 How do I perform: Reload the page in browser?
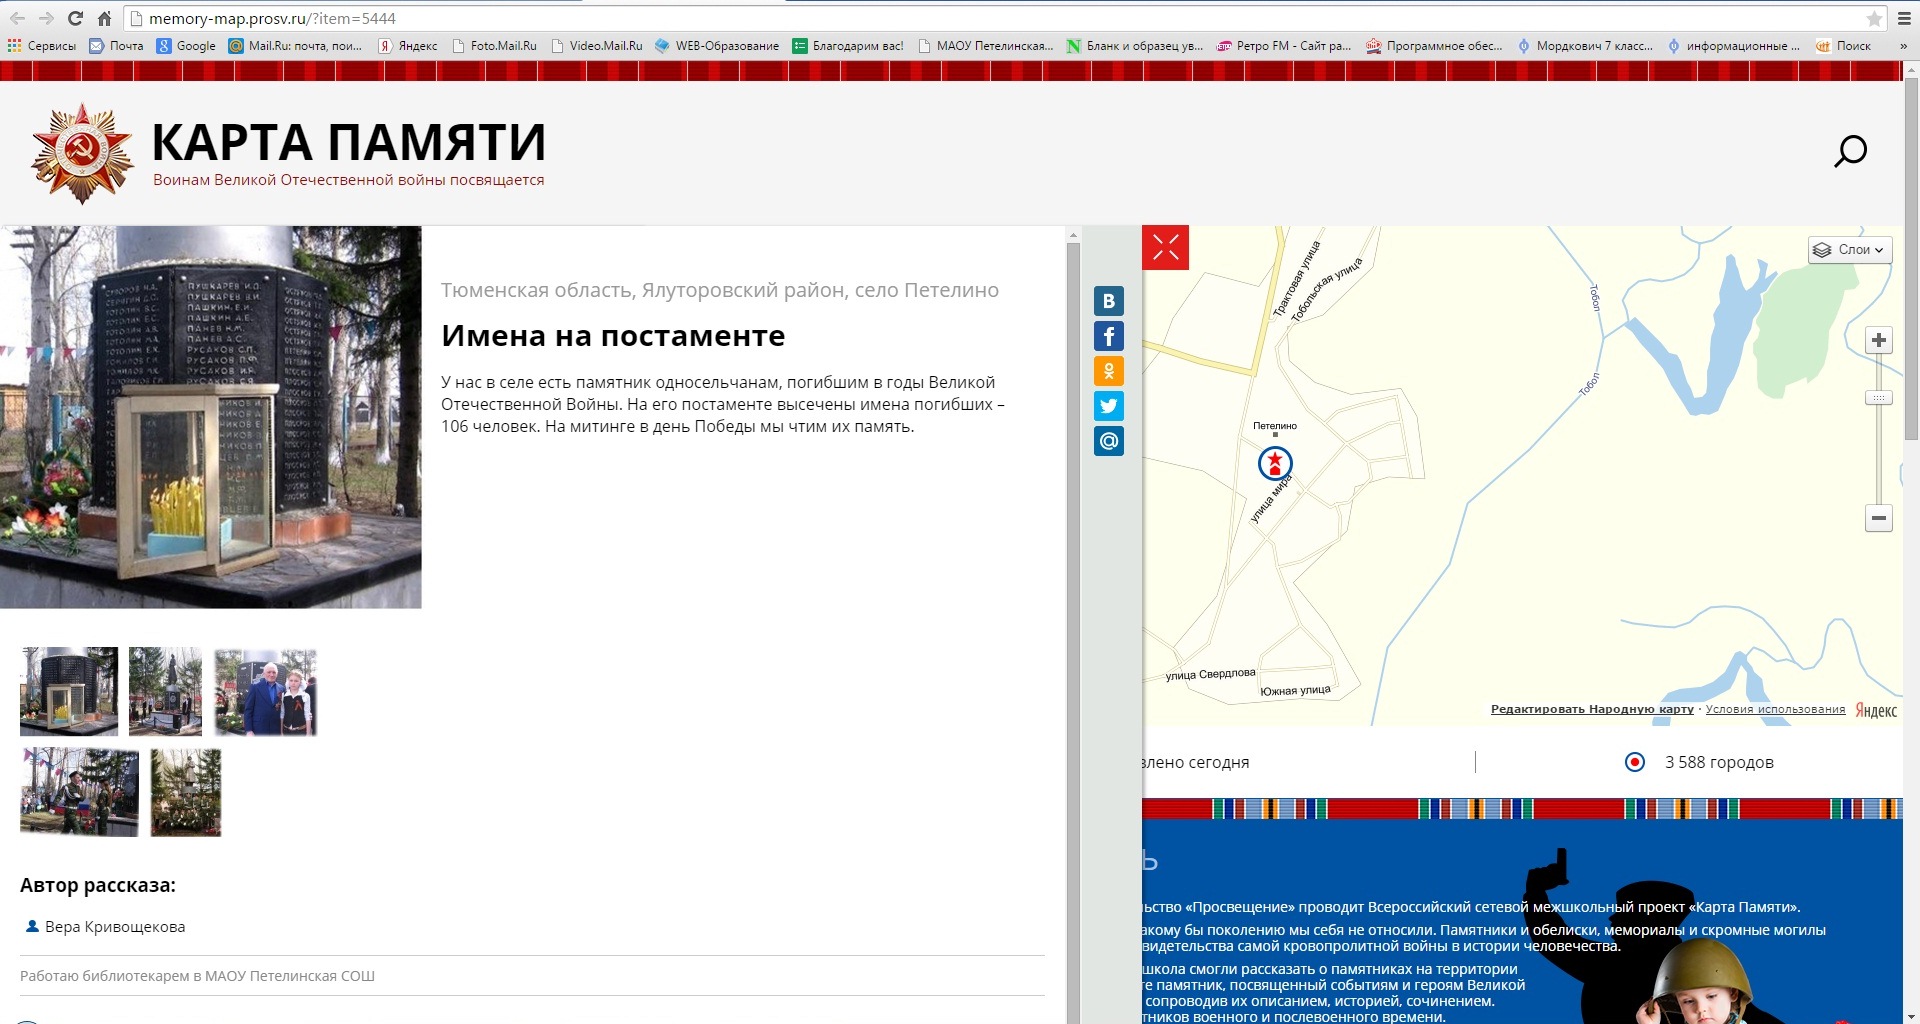[75, 18]
